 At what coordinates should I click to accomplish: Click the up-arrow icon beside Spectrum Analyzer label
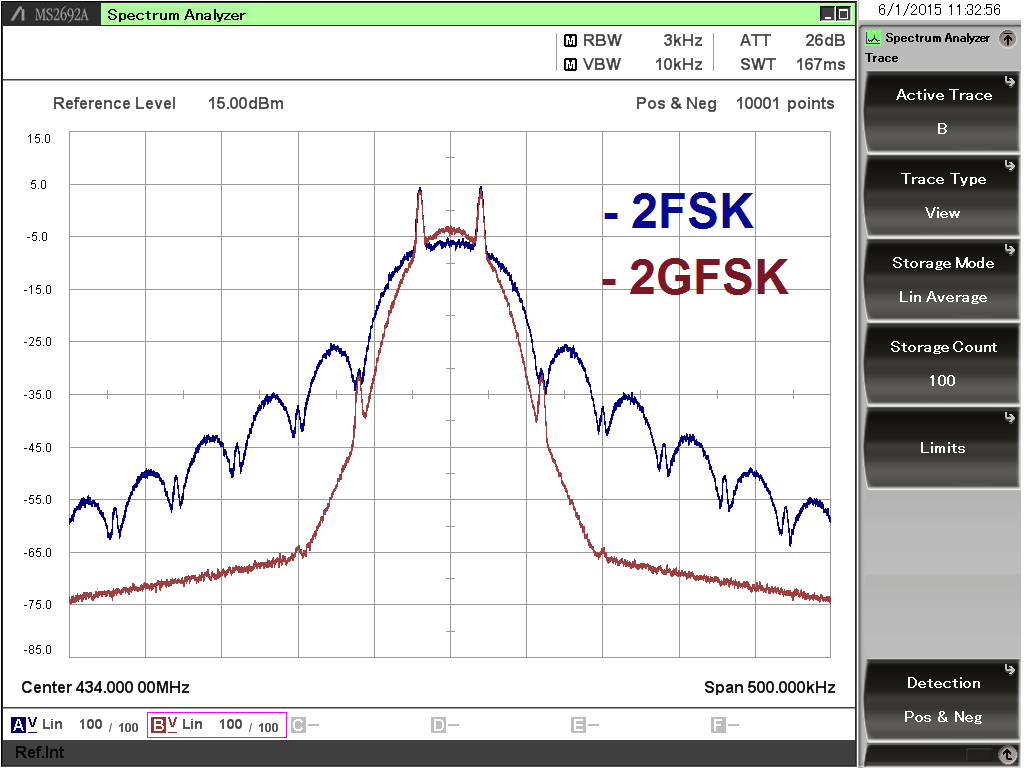(1008, 38)
